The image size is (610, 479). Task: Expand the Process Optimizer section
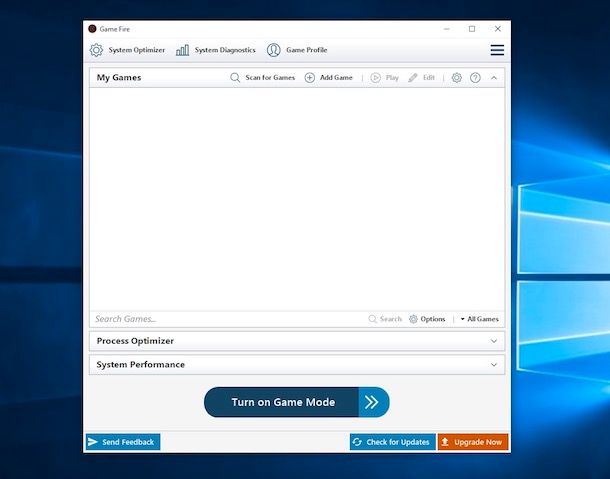point(494,341)
